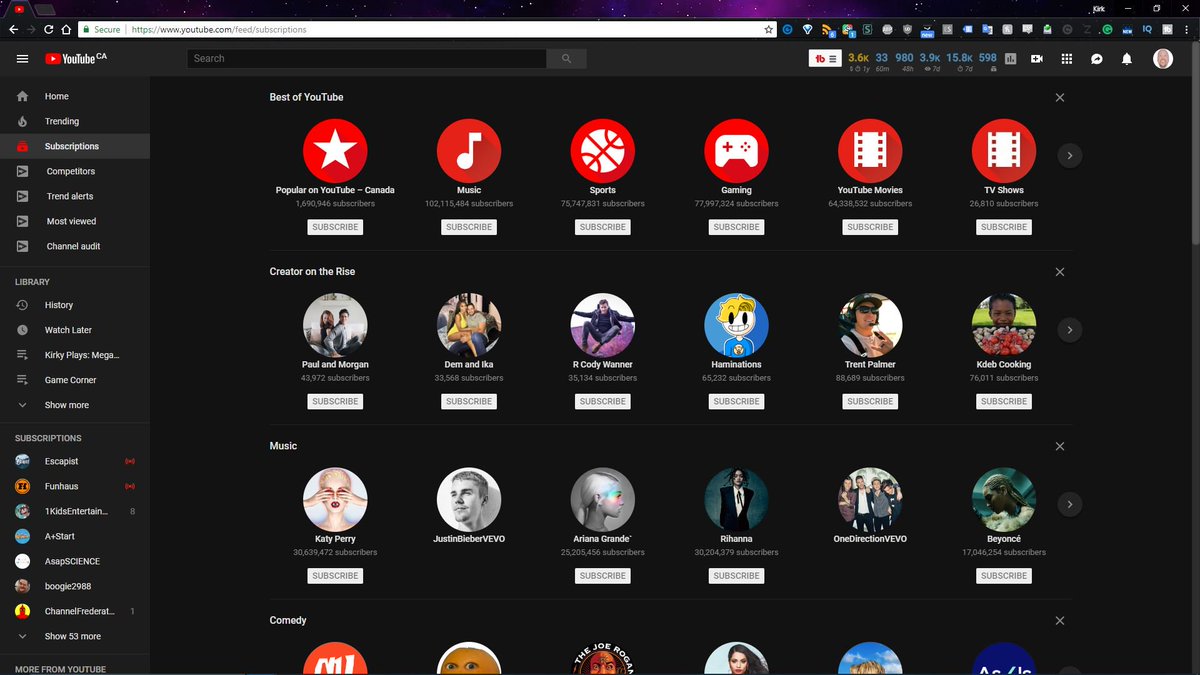Click the YouTube search field
This screenshot has height=675, width=1200.
point(367,59)
